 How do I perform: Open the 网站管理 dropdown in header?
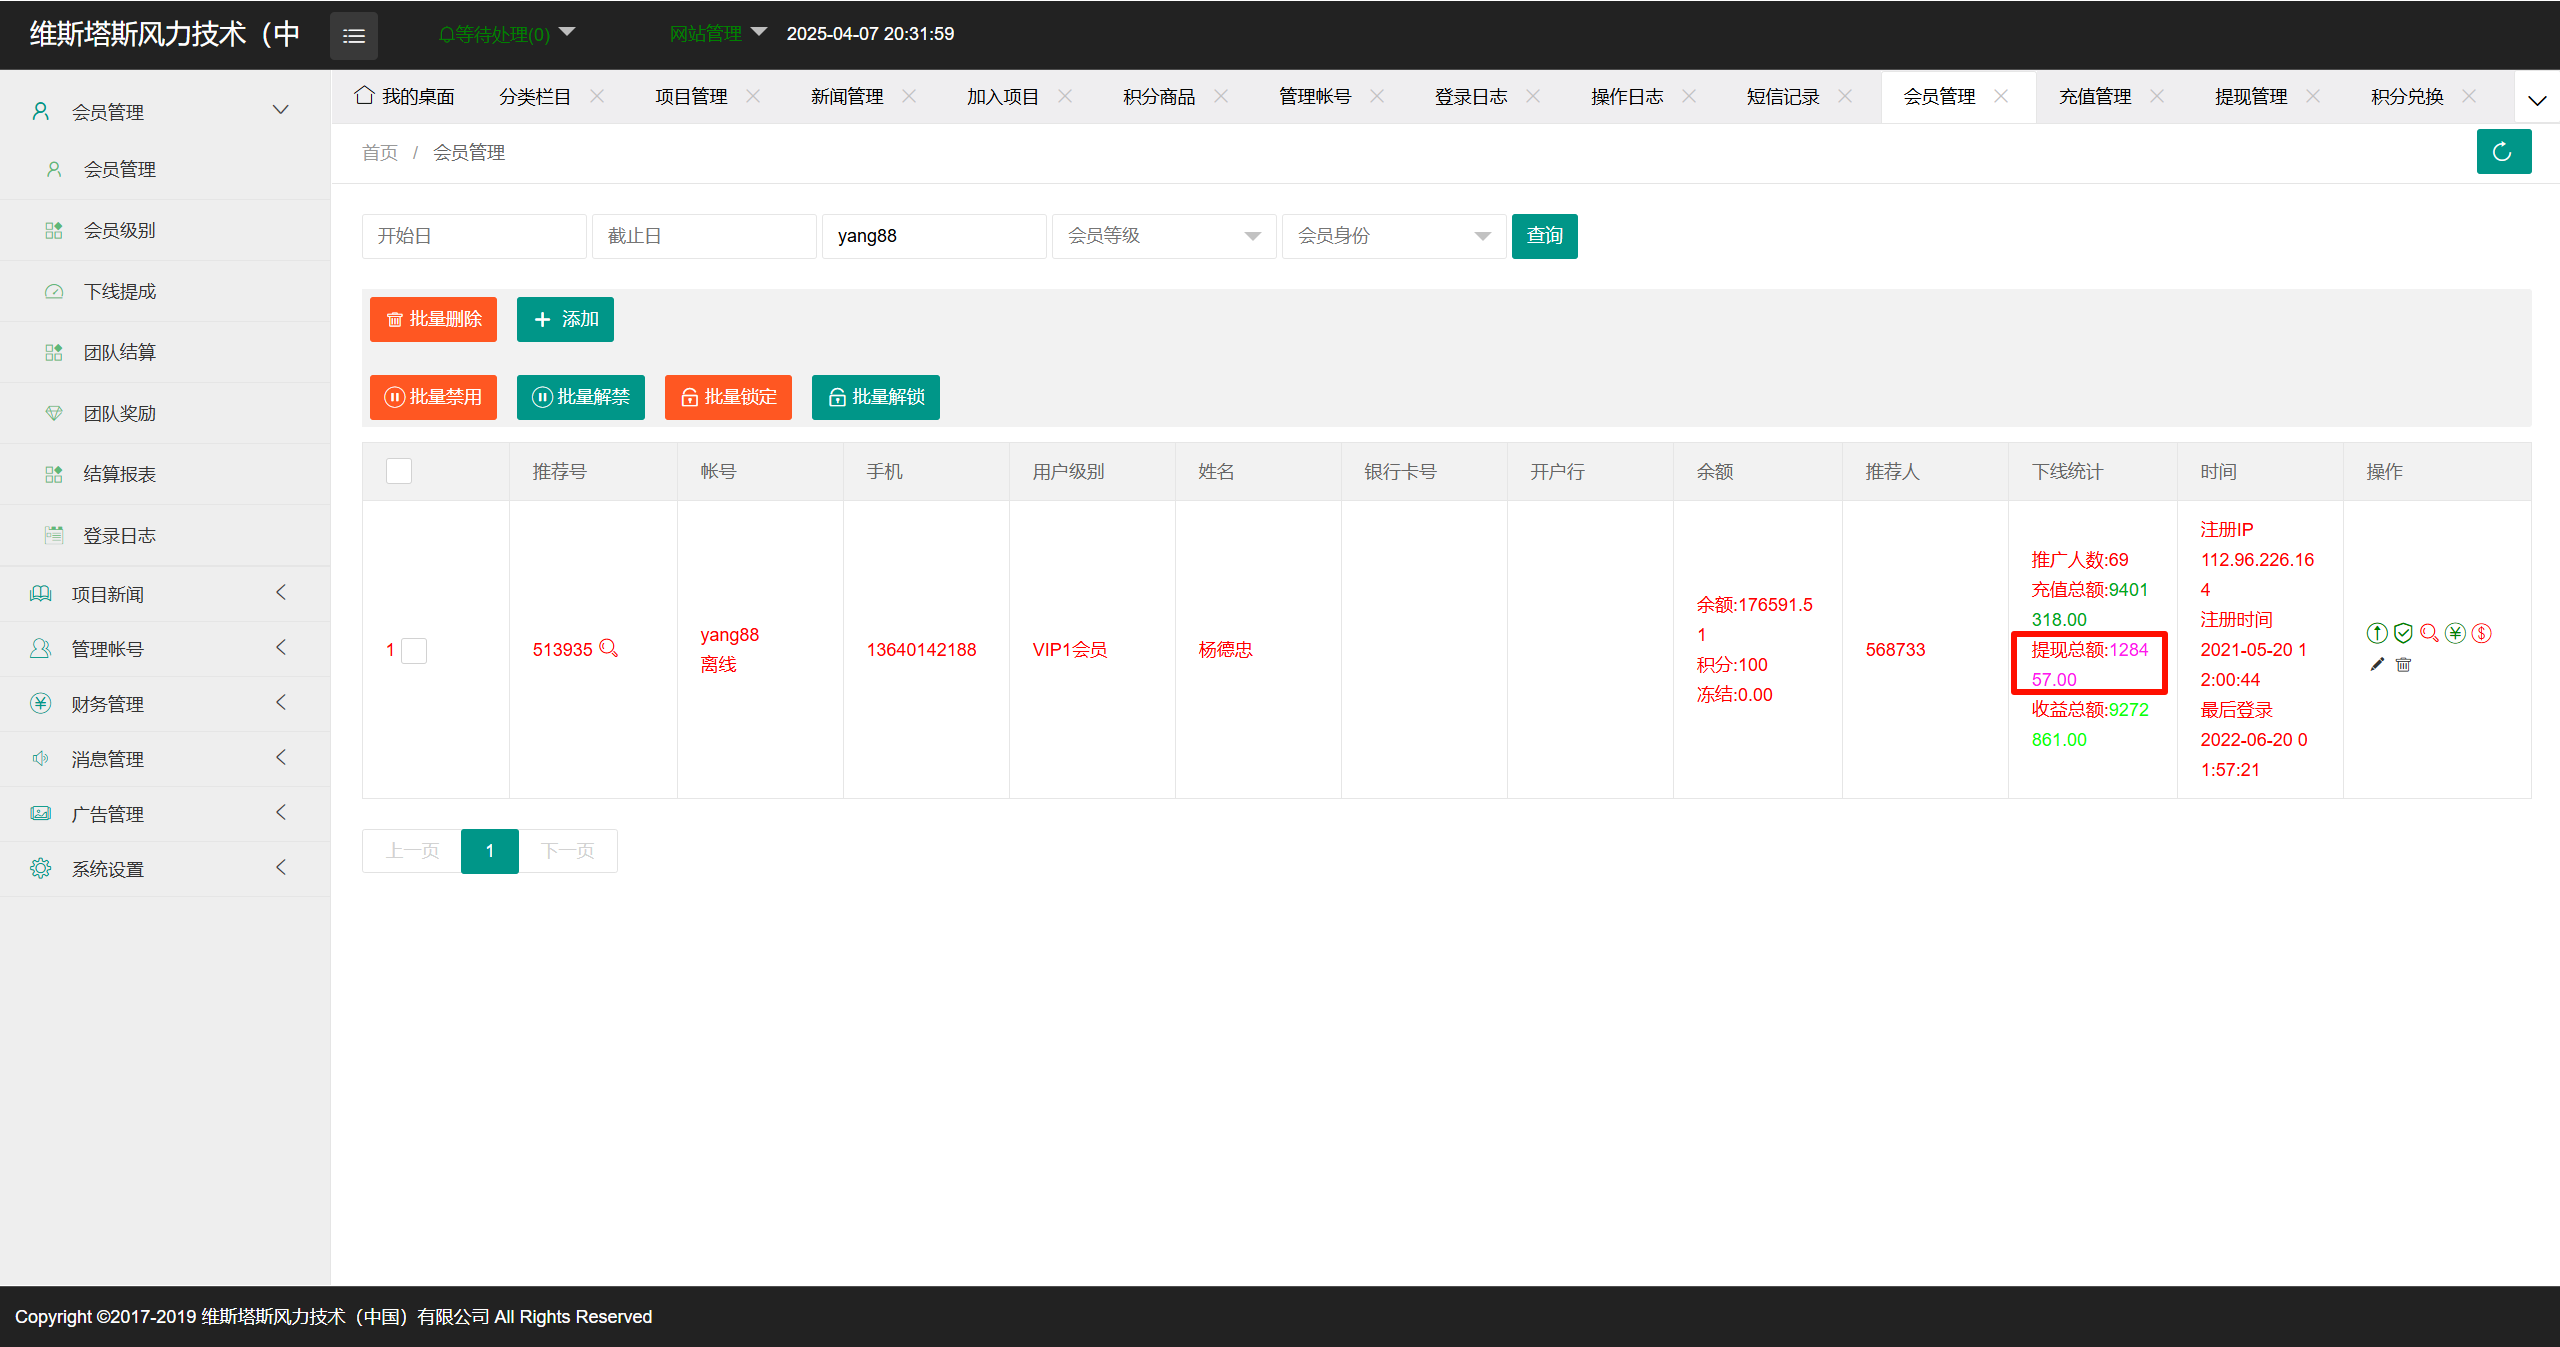[718, 33]
